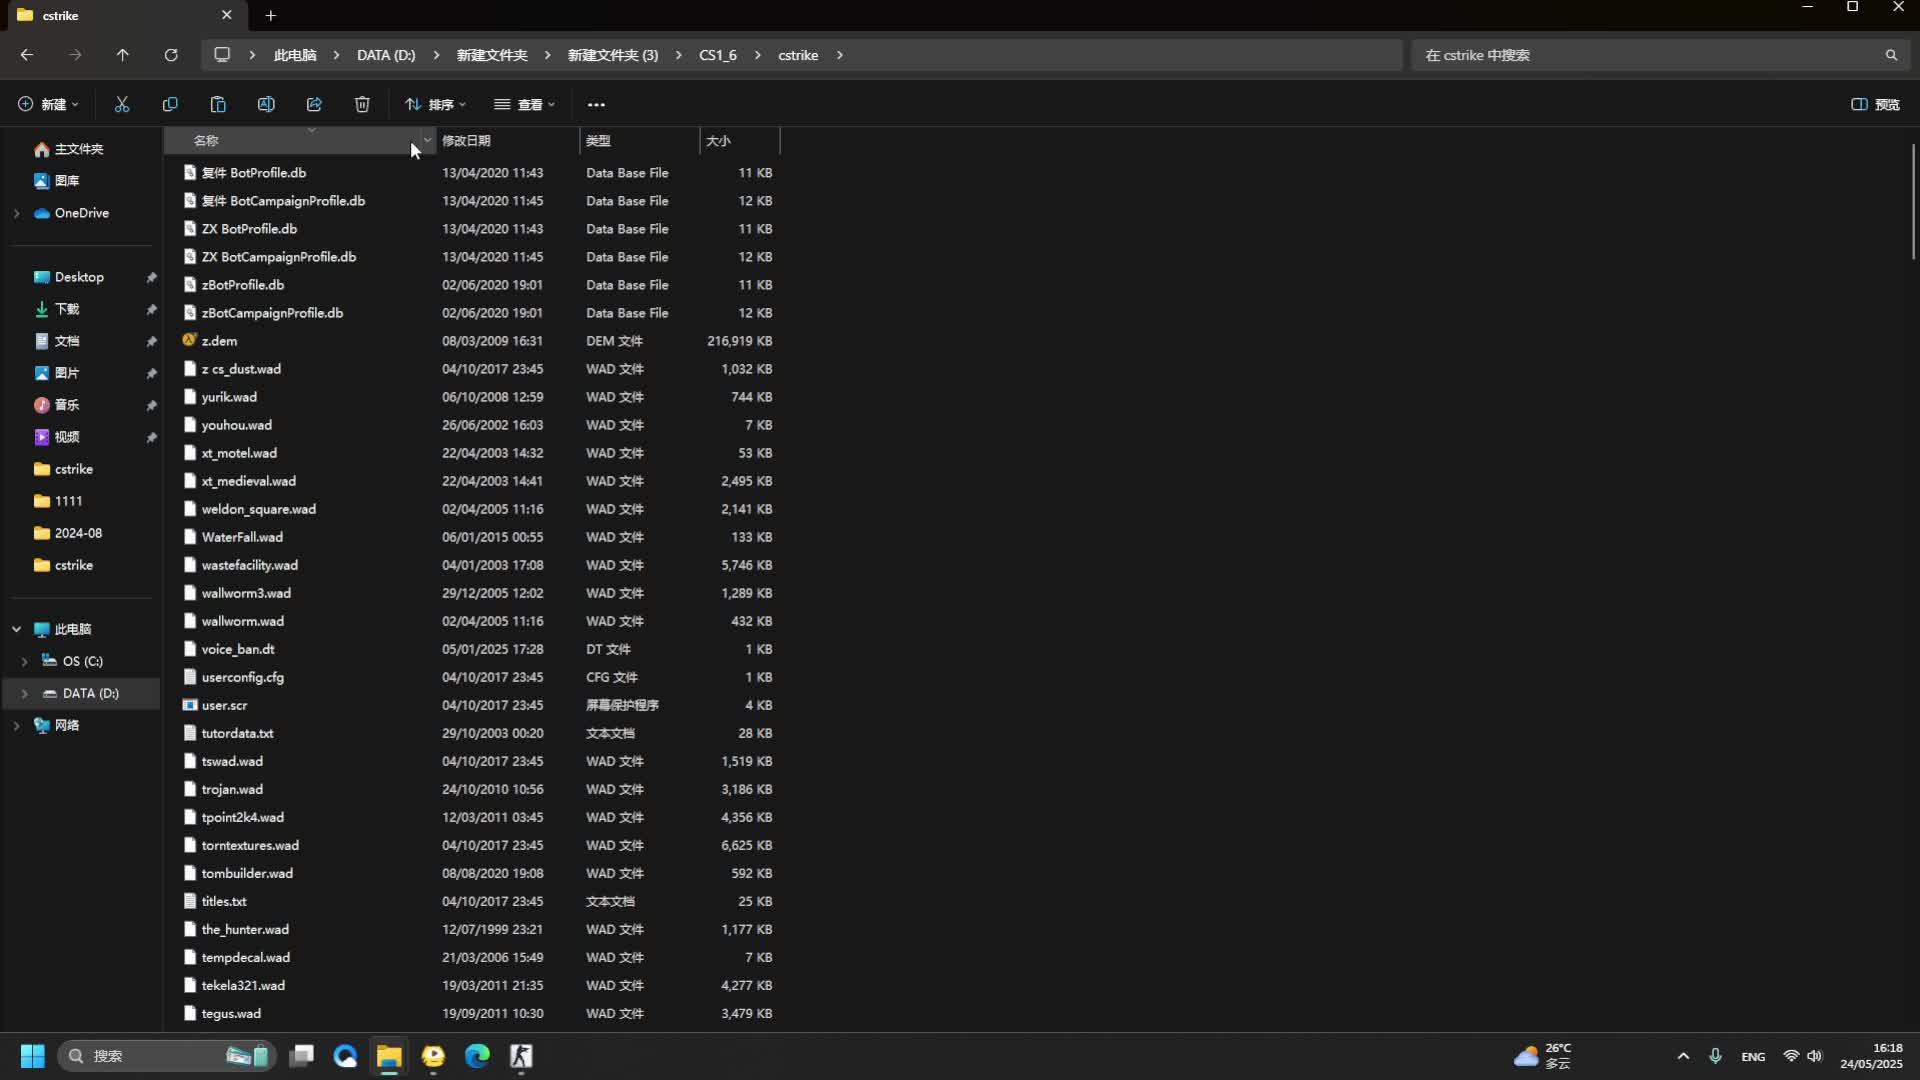Expand the OneDrive tree node
The height and width of the screenshot is (1080, 1920).
click(x=16, y=213)
